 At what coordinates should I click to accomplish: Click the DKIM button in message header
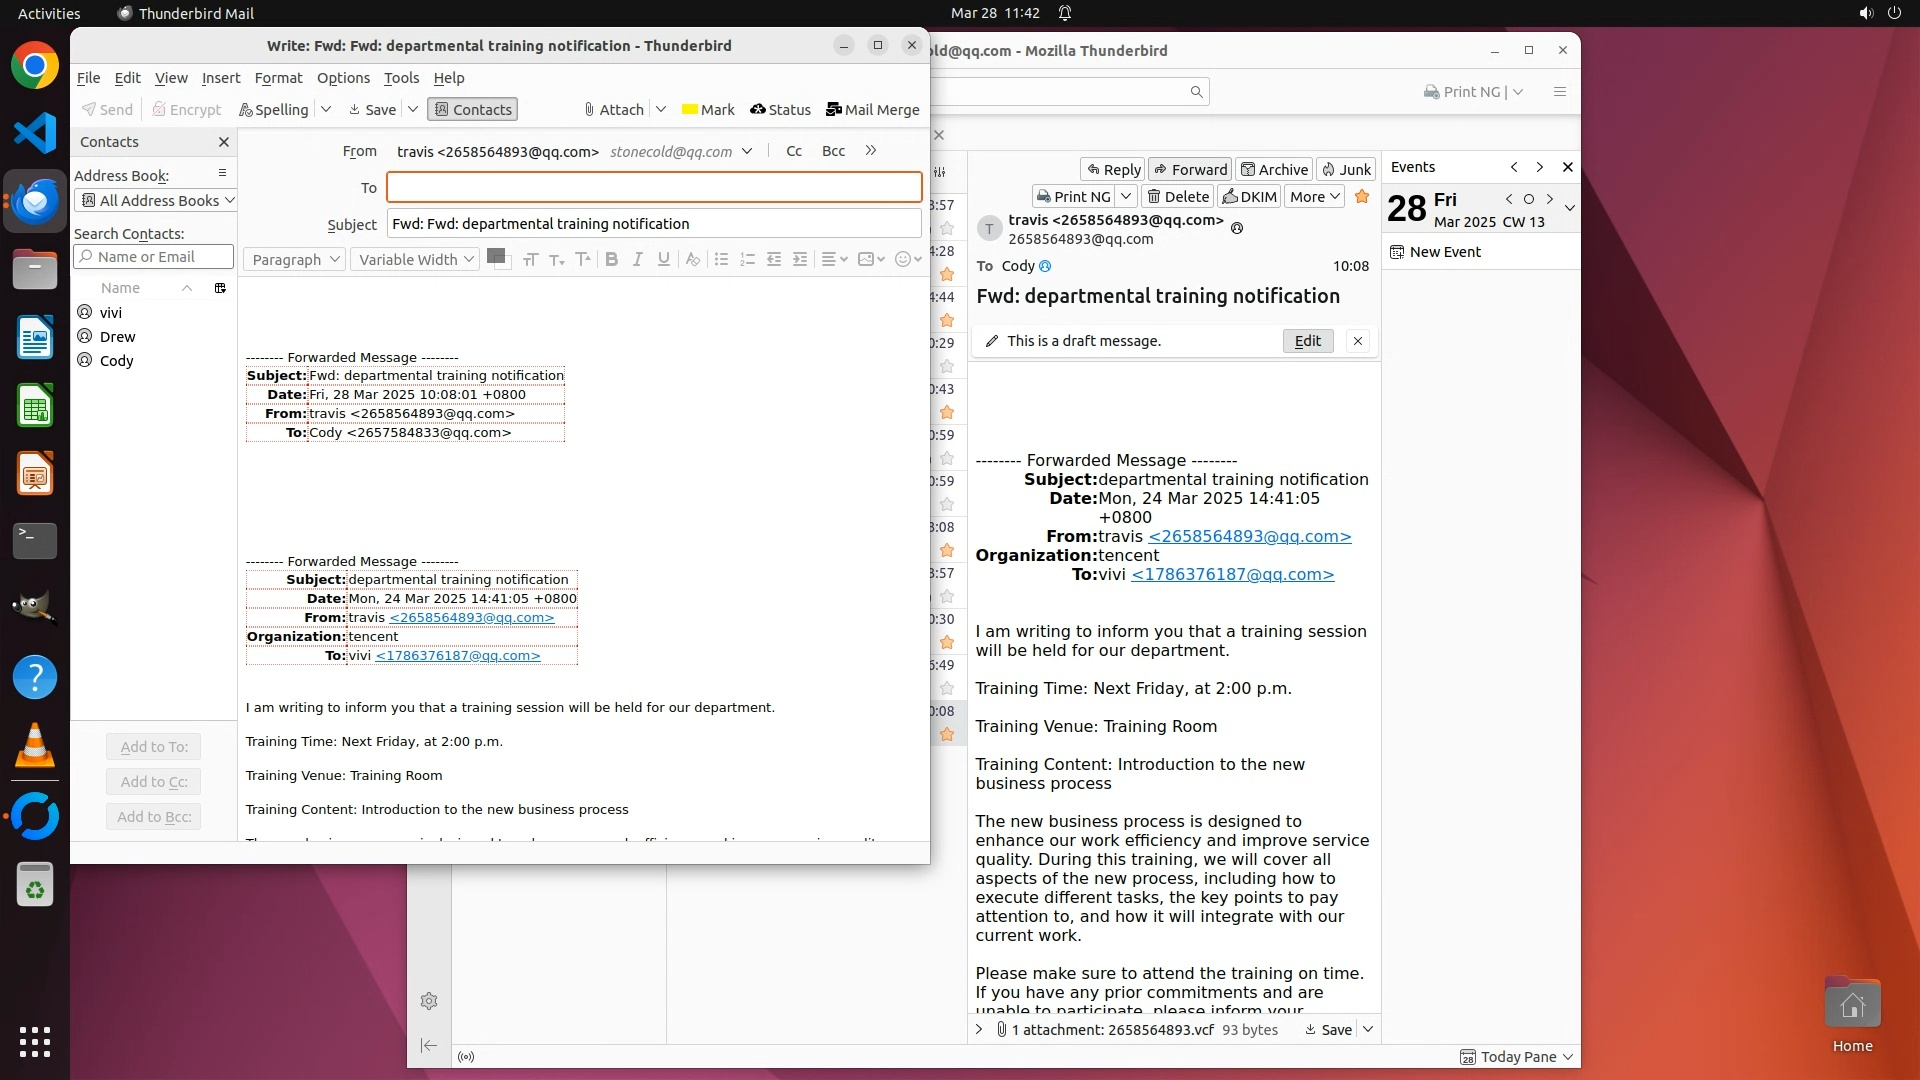(x=1249, y=197)
